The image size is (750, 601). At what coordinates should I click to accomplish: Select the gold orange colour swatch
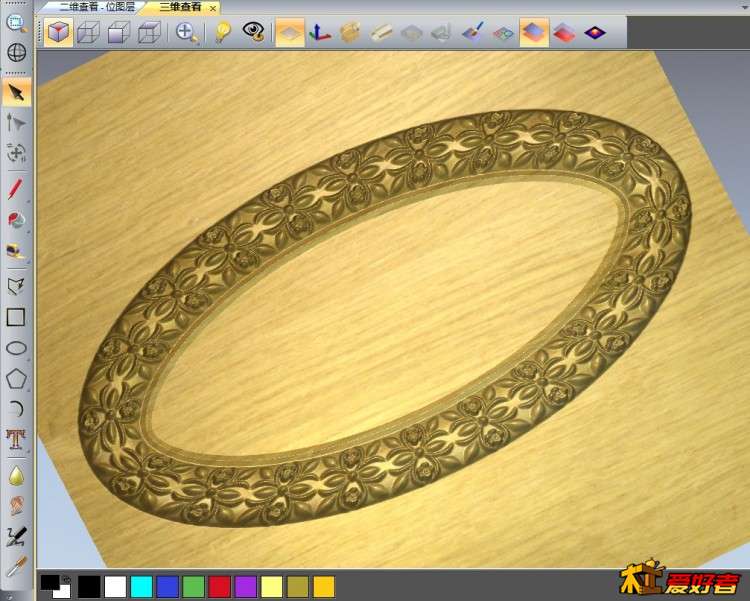[324, 587]
